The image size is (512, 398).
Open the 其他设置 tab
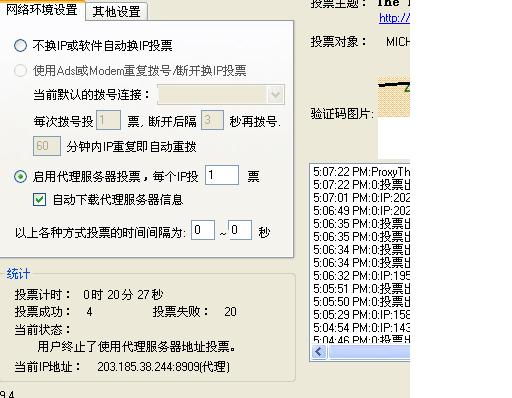[116, 12]
